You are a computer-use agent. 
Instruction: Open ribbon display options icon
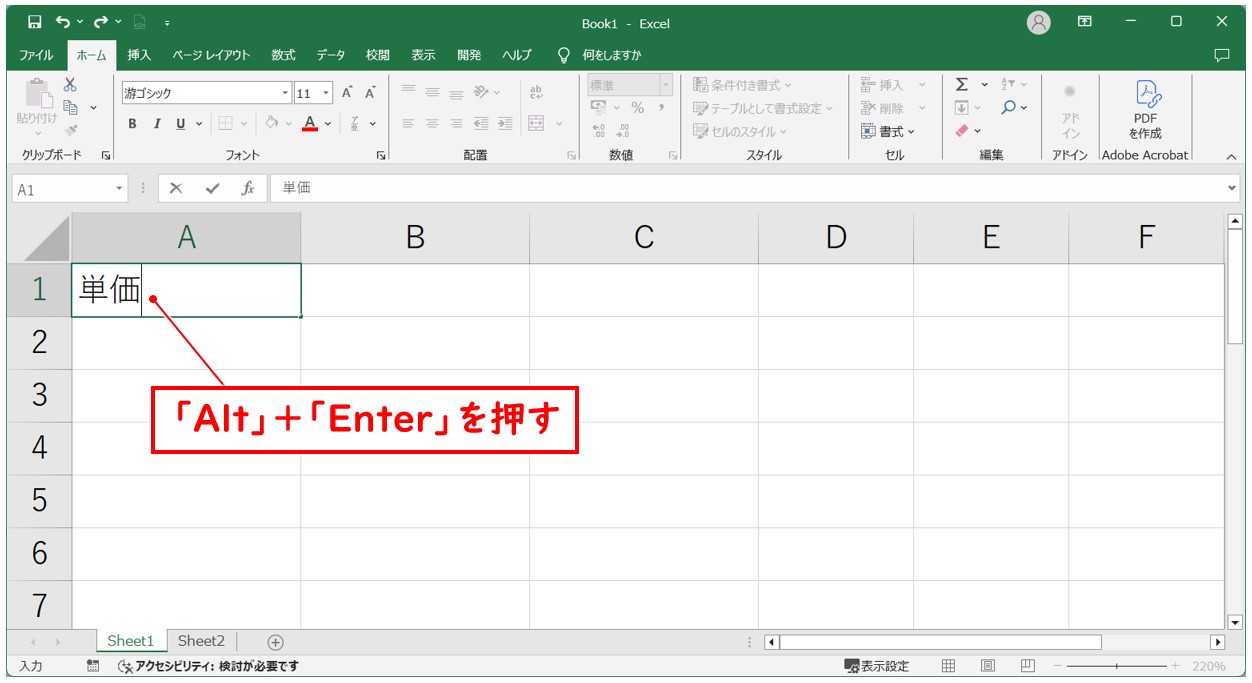pos(1085,22)
